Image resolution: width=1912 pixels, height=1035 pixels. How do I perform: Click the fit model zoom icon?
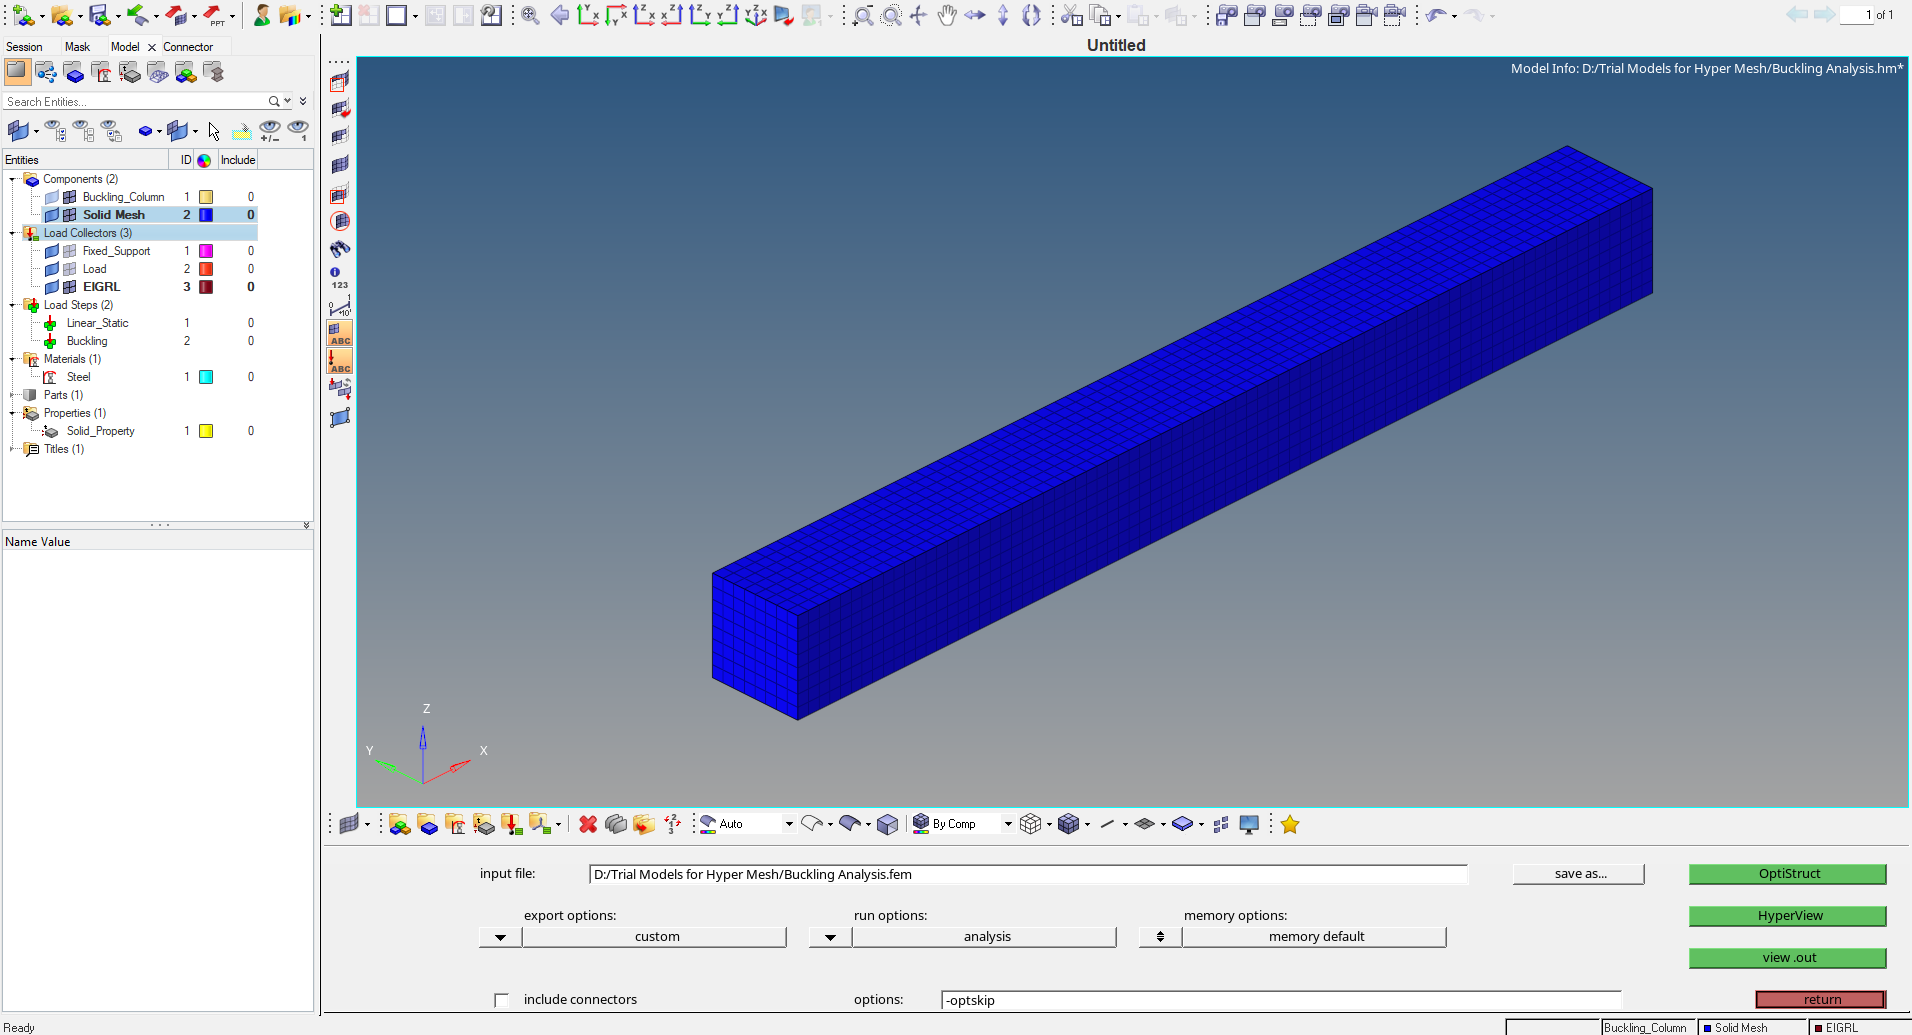tap(530, 15)
